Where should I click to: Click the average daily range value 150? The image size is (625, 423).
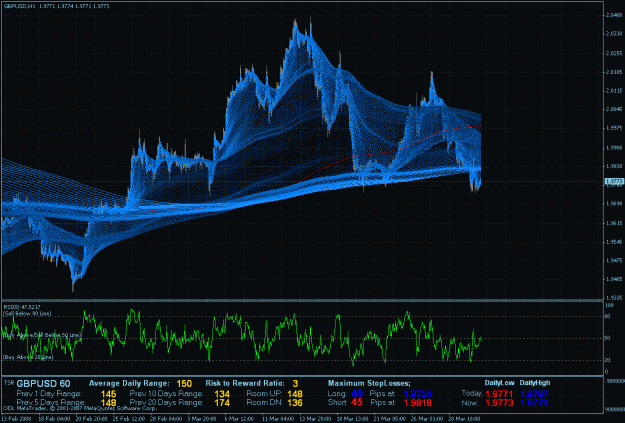(184, 384)
